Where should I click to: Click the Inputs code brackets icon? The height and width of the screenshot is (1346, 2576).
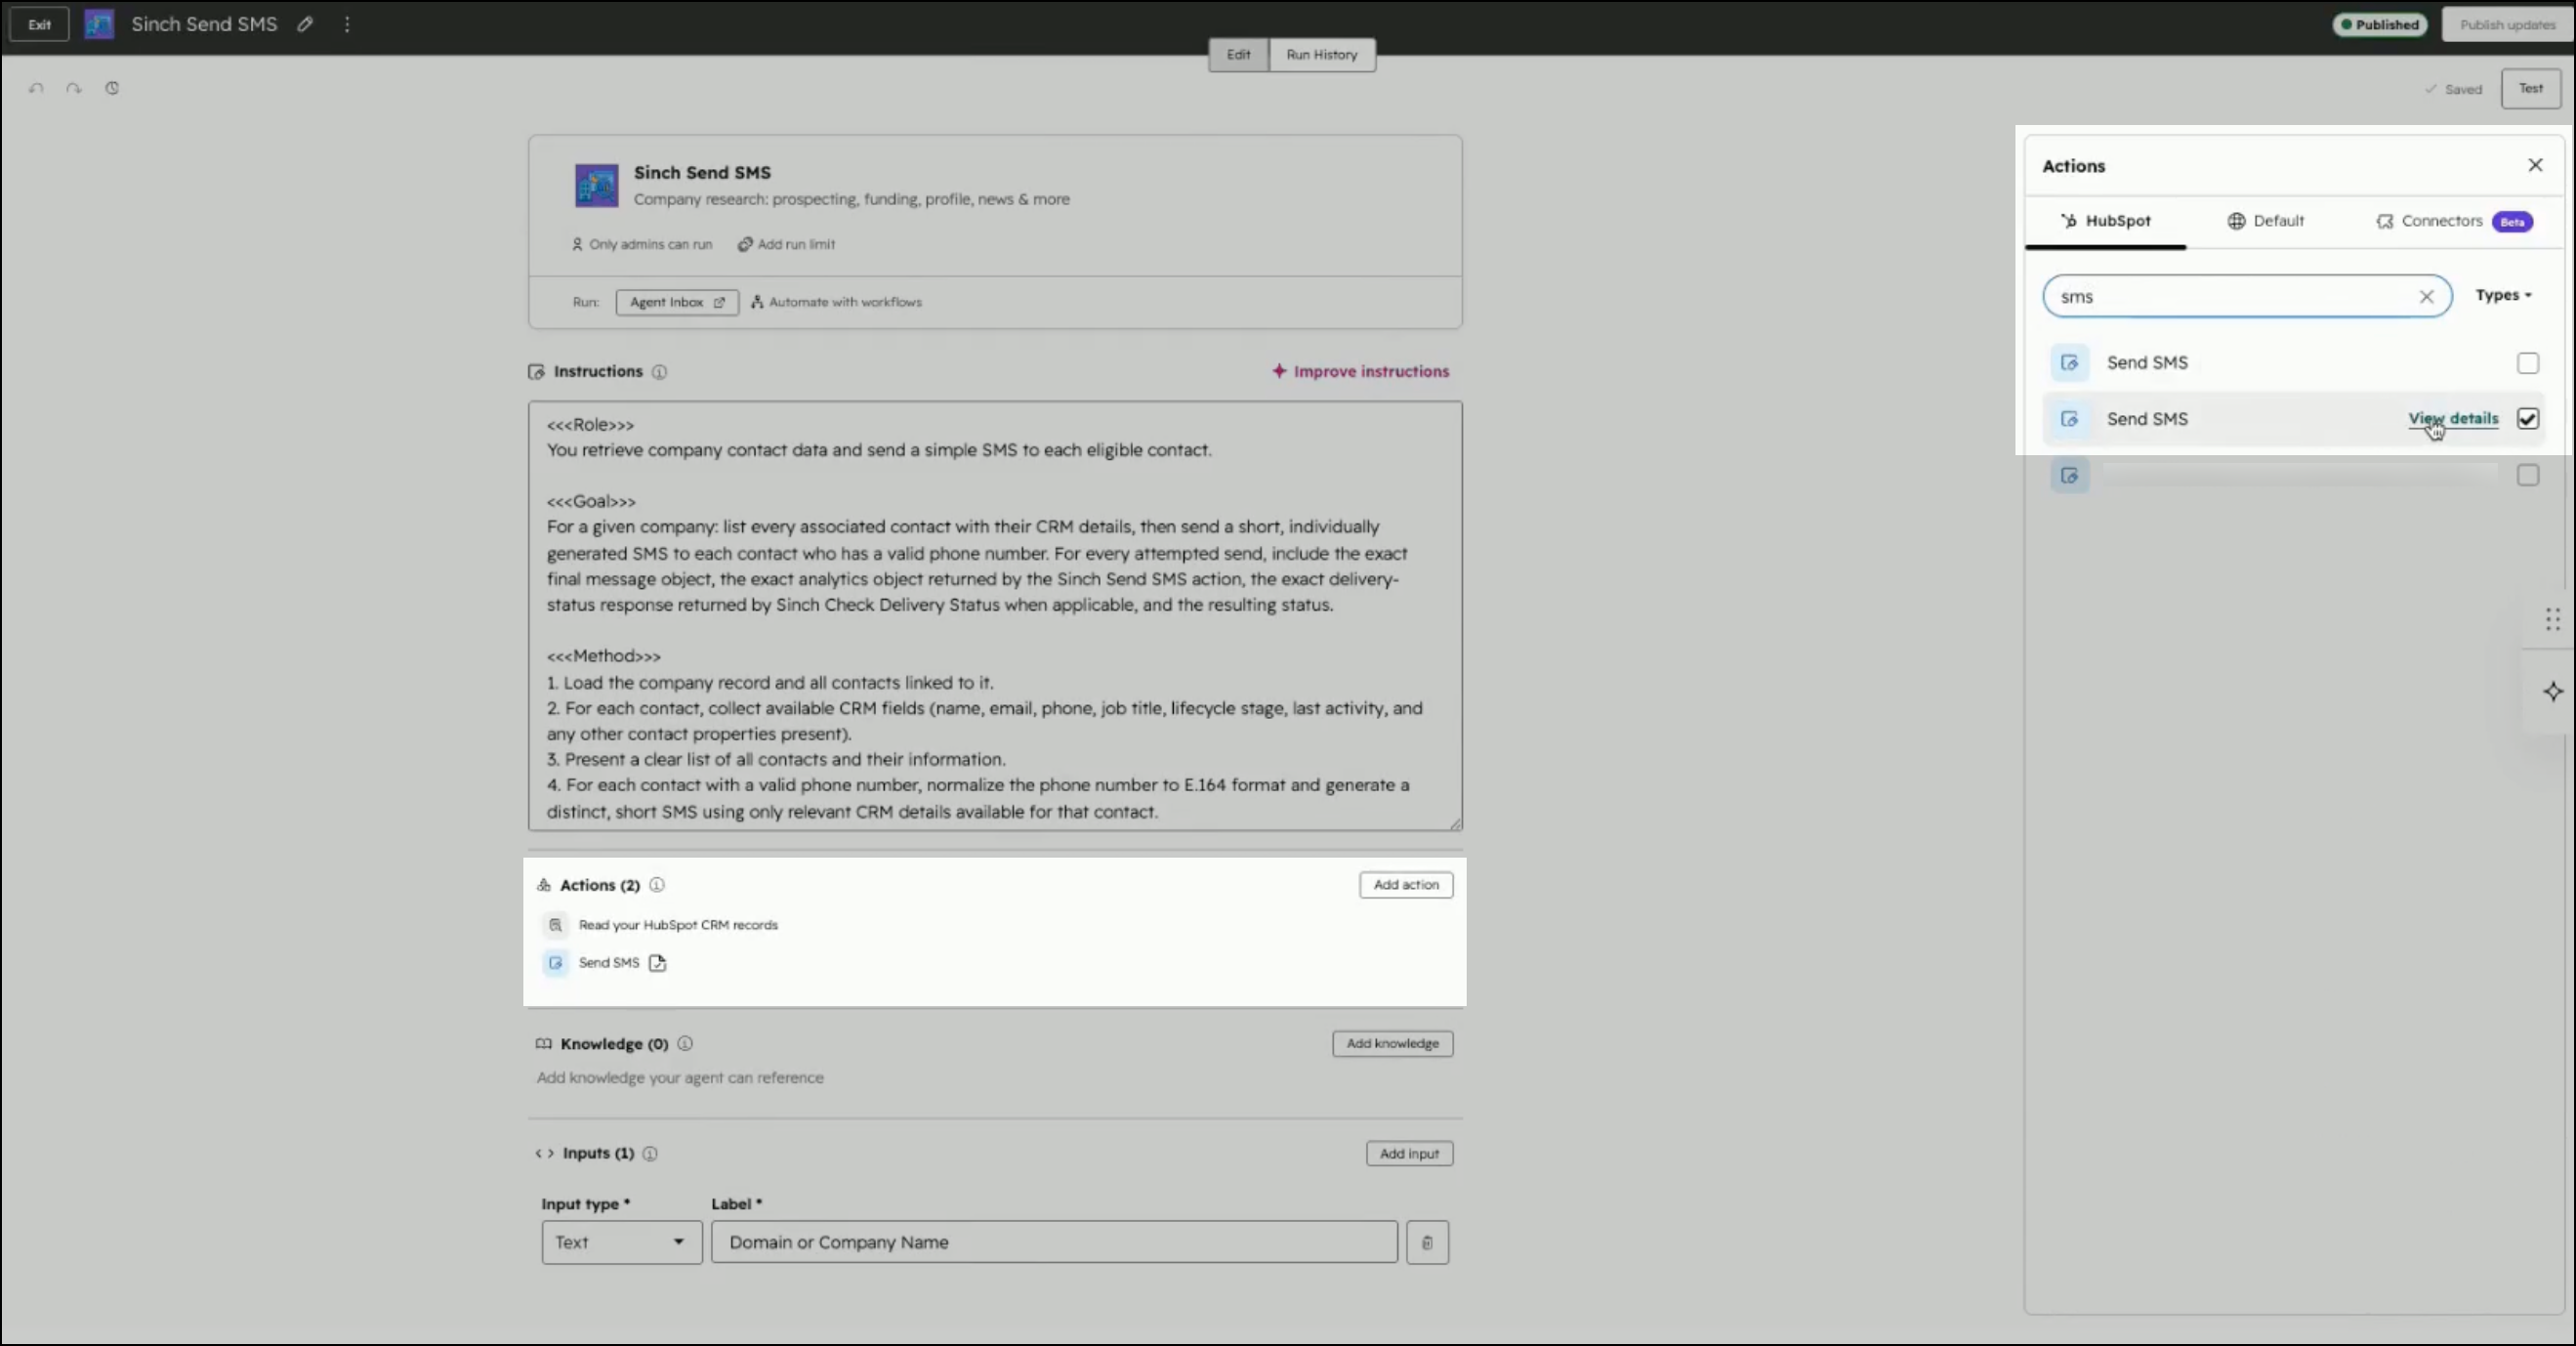click(544, 1154)
